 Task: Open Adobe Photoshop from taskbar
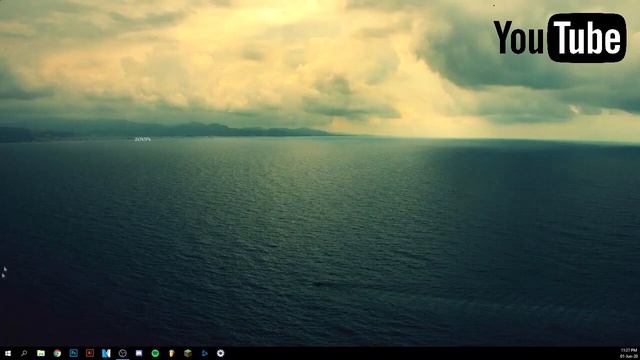[x=73, y=353]
